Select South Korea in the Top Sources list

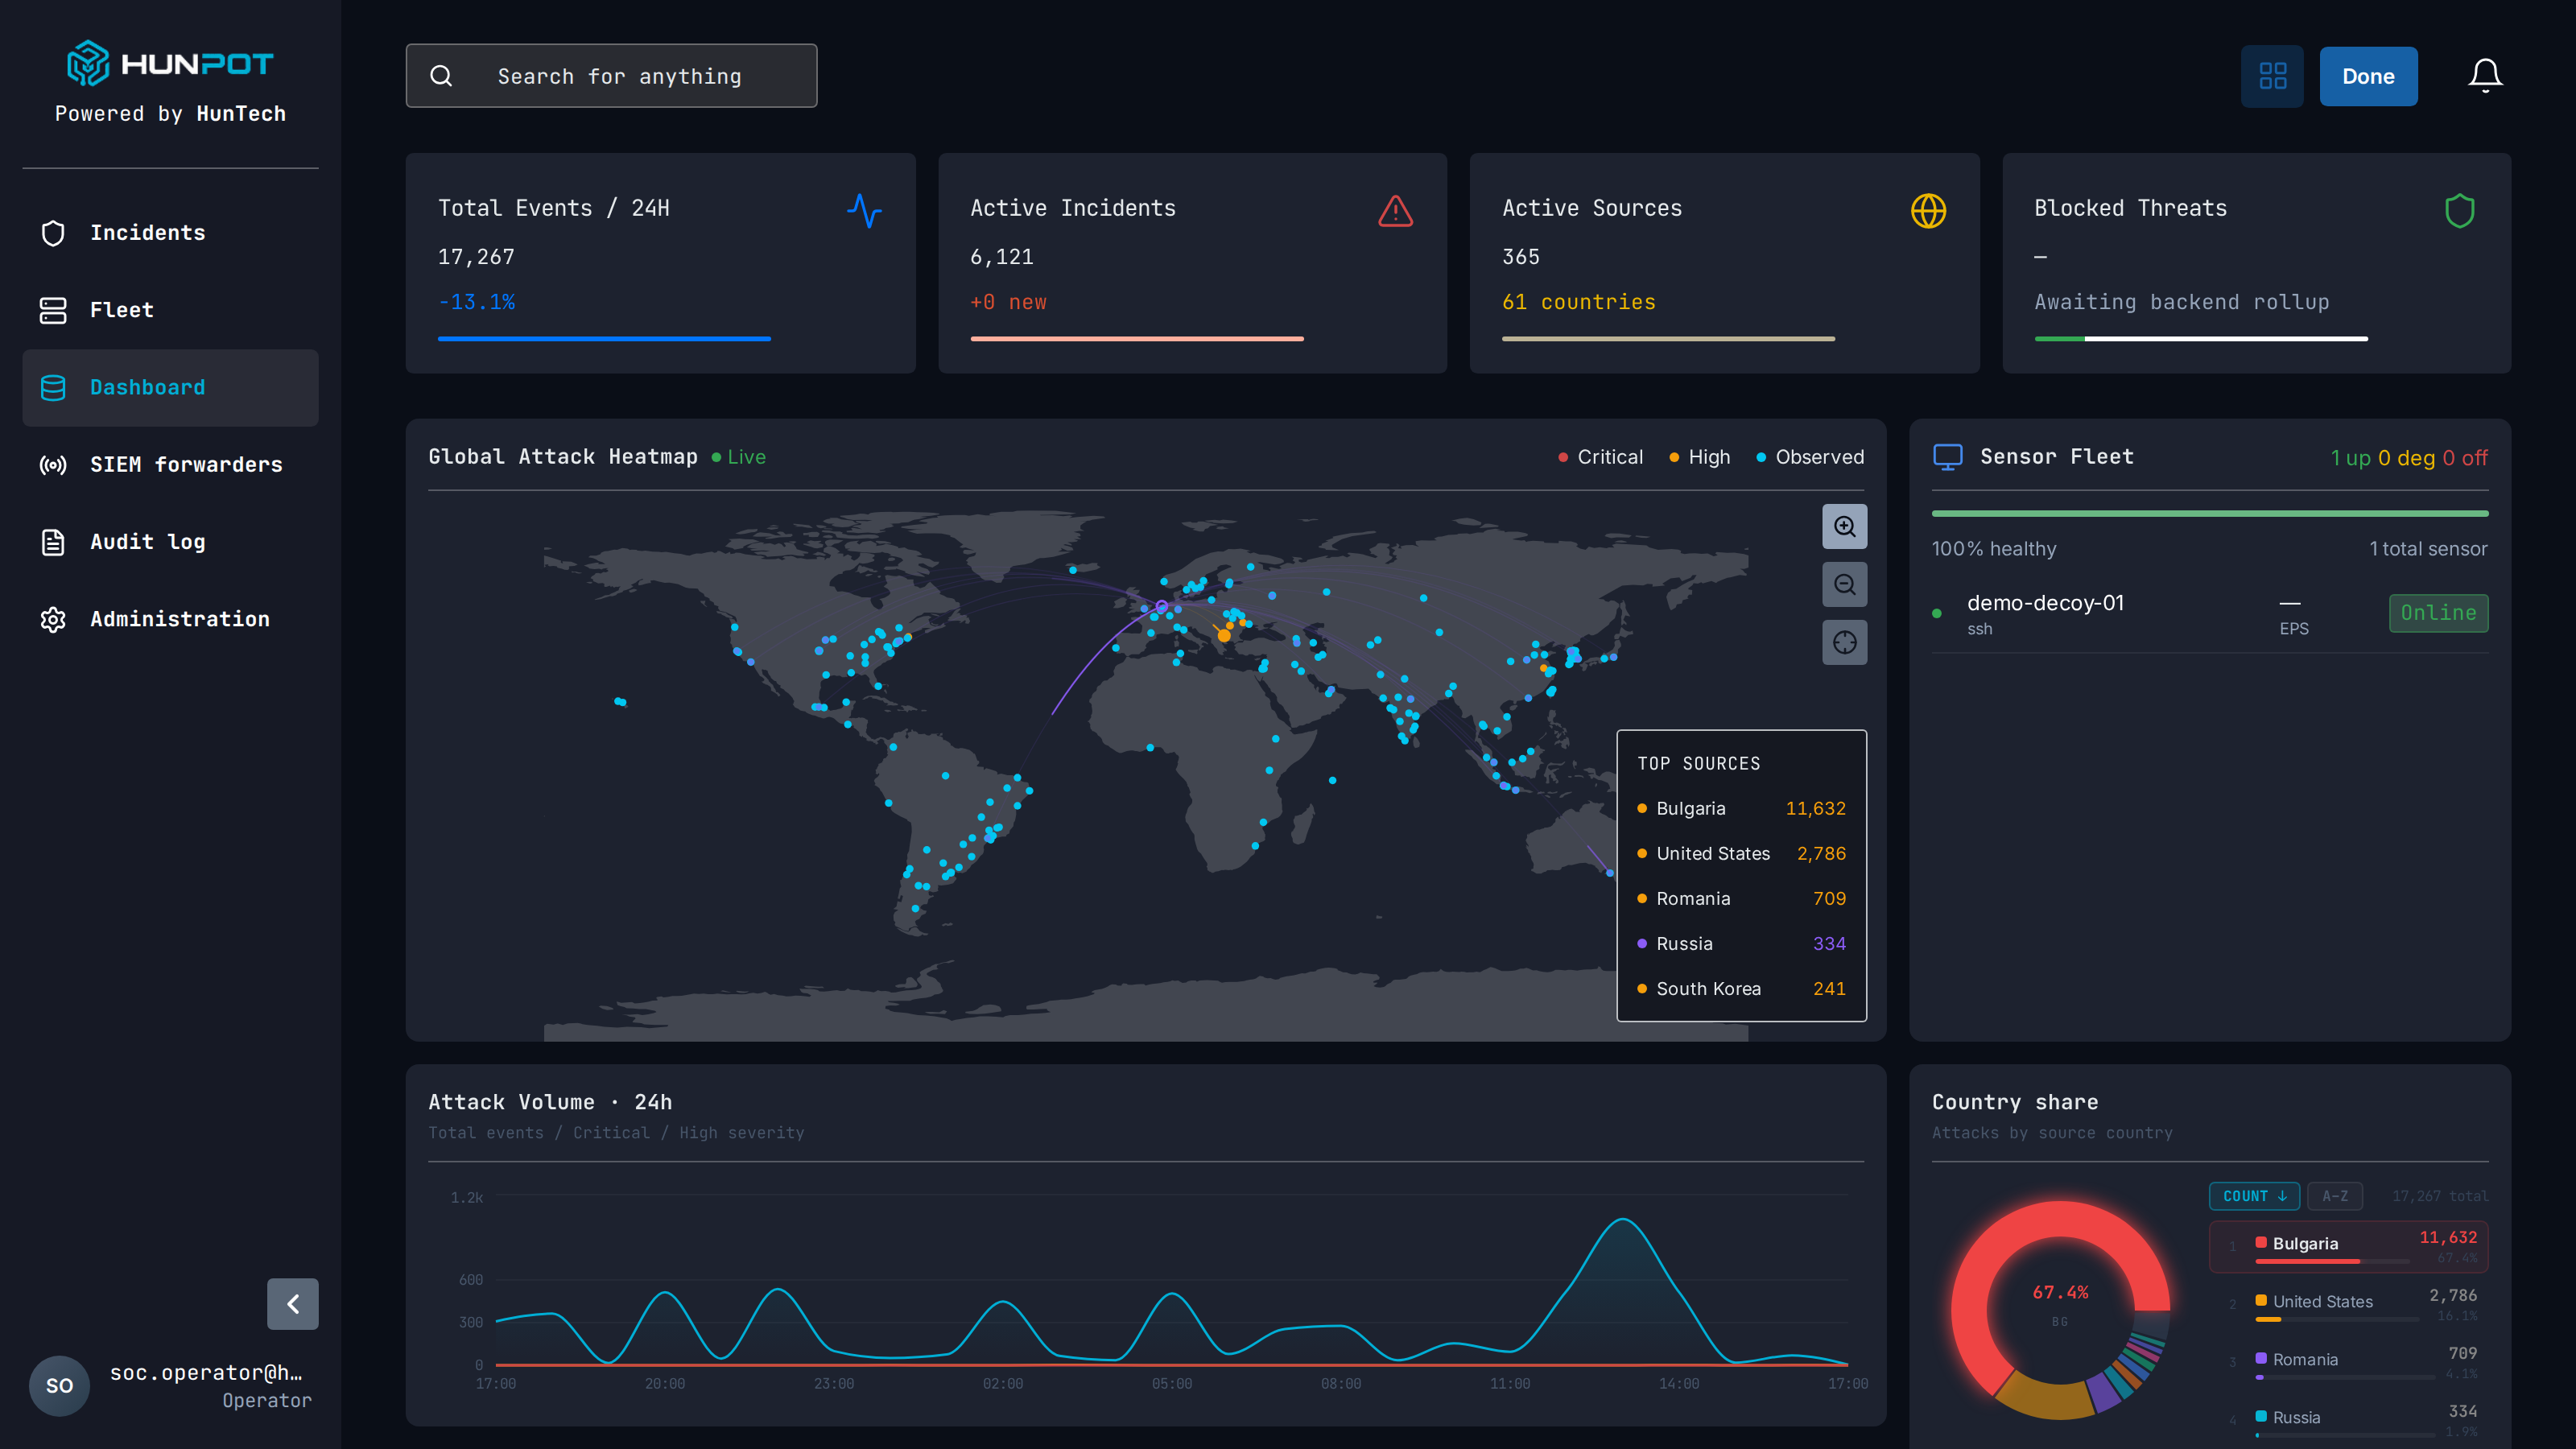click(x=1741, y=988)
